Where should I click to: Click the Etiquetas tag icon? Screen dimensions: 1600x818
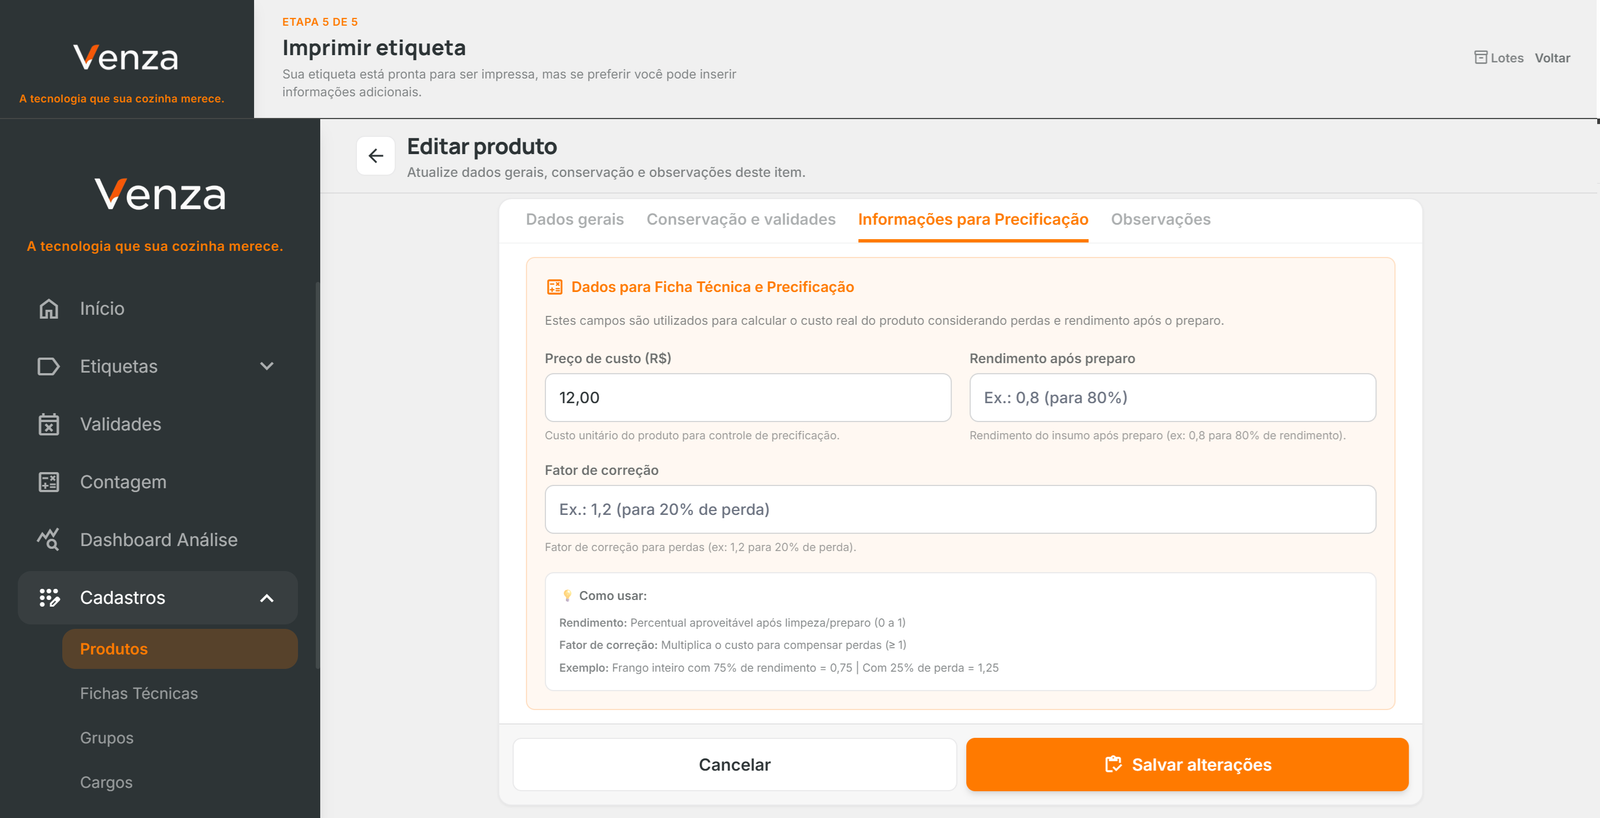[x=49, y=367]
